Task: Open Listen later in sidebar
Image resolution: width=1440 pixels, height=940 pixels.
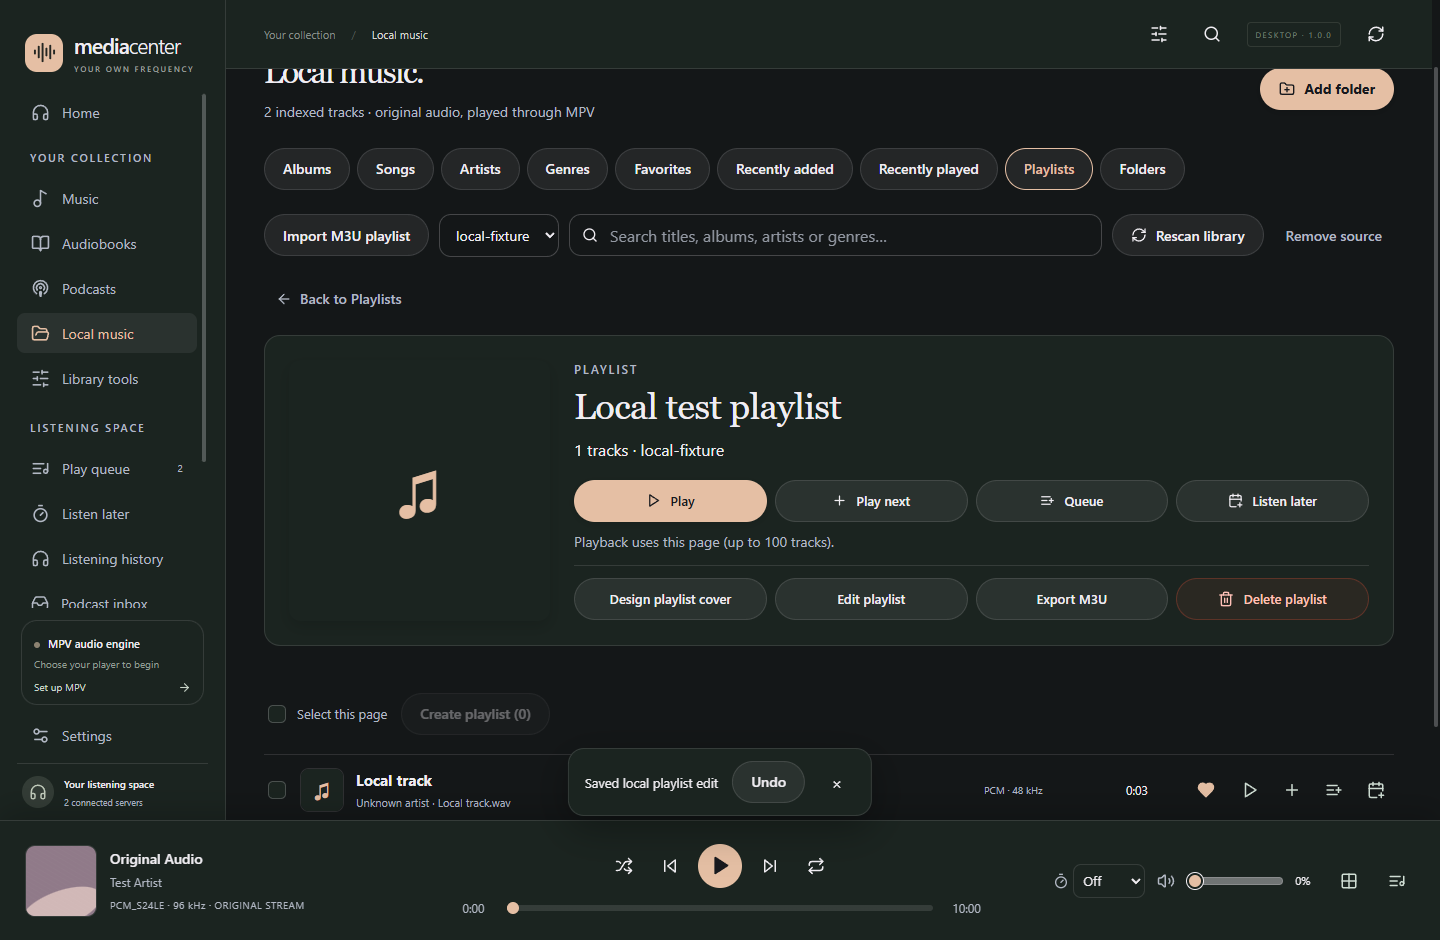Action: click(x=107, y=514)
